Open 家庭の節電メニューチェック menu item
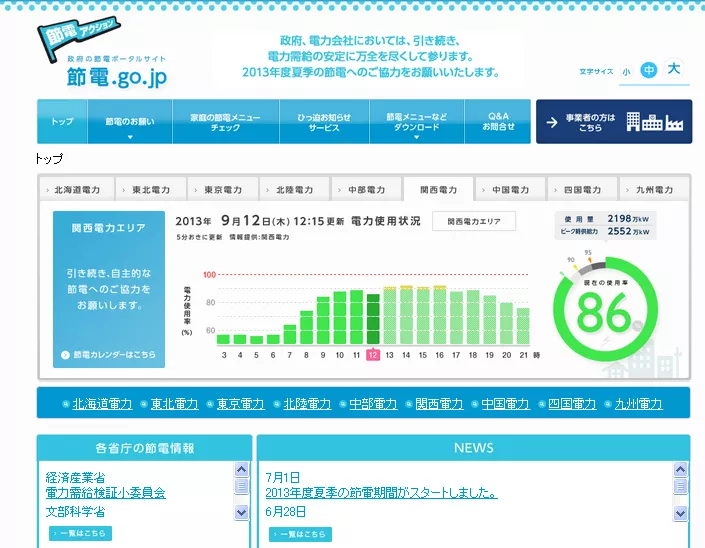The image size is (705, 548). click(226, 121)
